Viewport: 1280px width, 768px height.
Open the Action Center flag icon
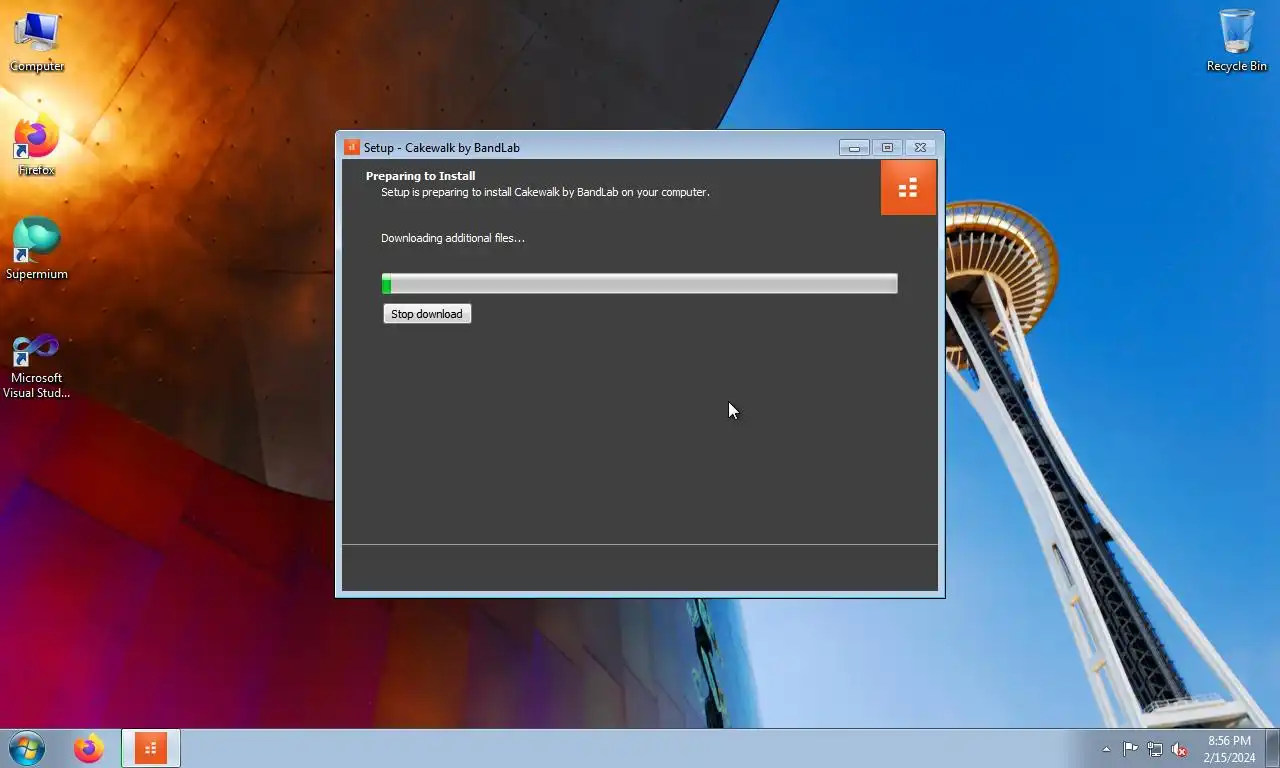point(1130,749)
